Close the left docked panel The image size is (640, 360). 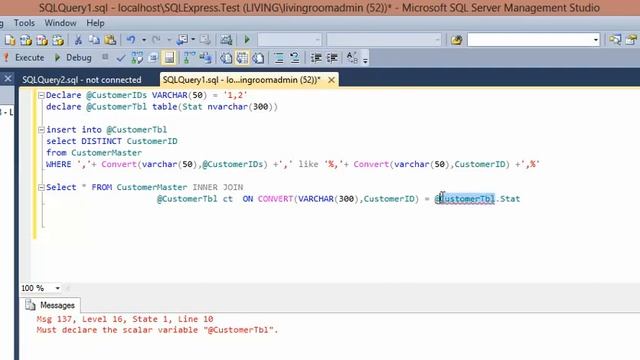(x=8, y=78)
